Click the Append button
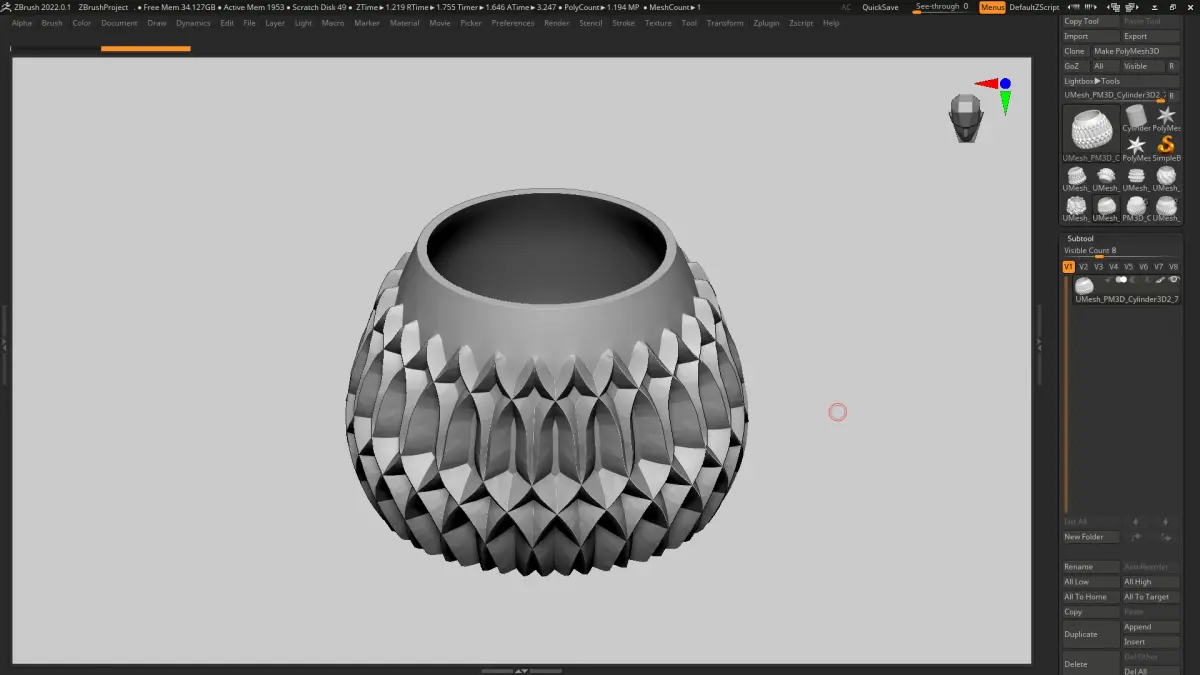1200x675 pixels. pyautogui.click(x=1151, y=627)
